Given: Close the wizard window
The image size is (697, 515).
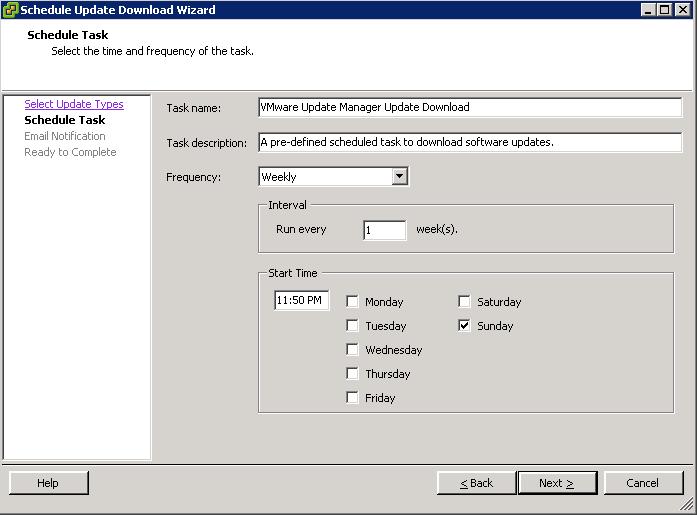Looking at the screenshot, I should click(682, 10).
